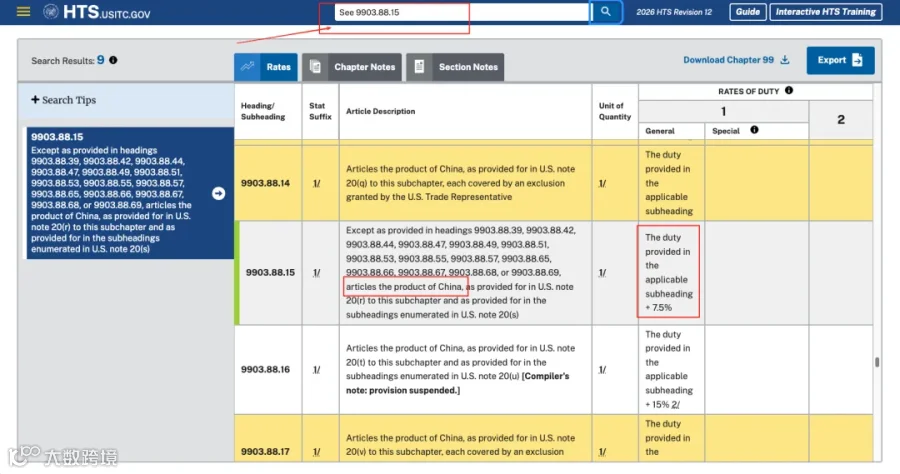Click the column 2 rates header

pyautogui.click(x=841, y=119)
